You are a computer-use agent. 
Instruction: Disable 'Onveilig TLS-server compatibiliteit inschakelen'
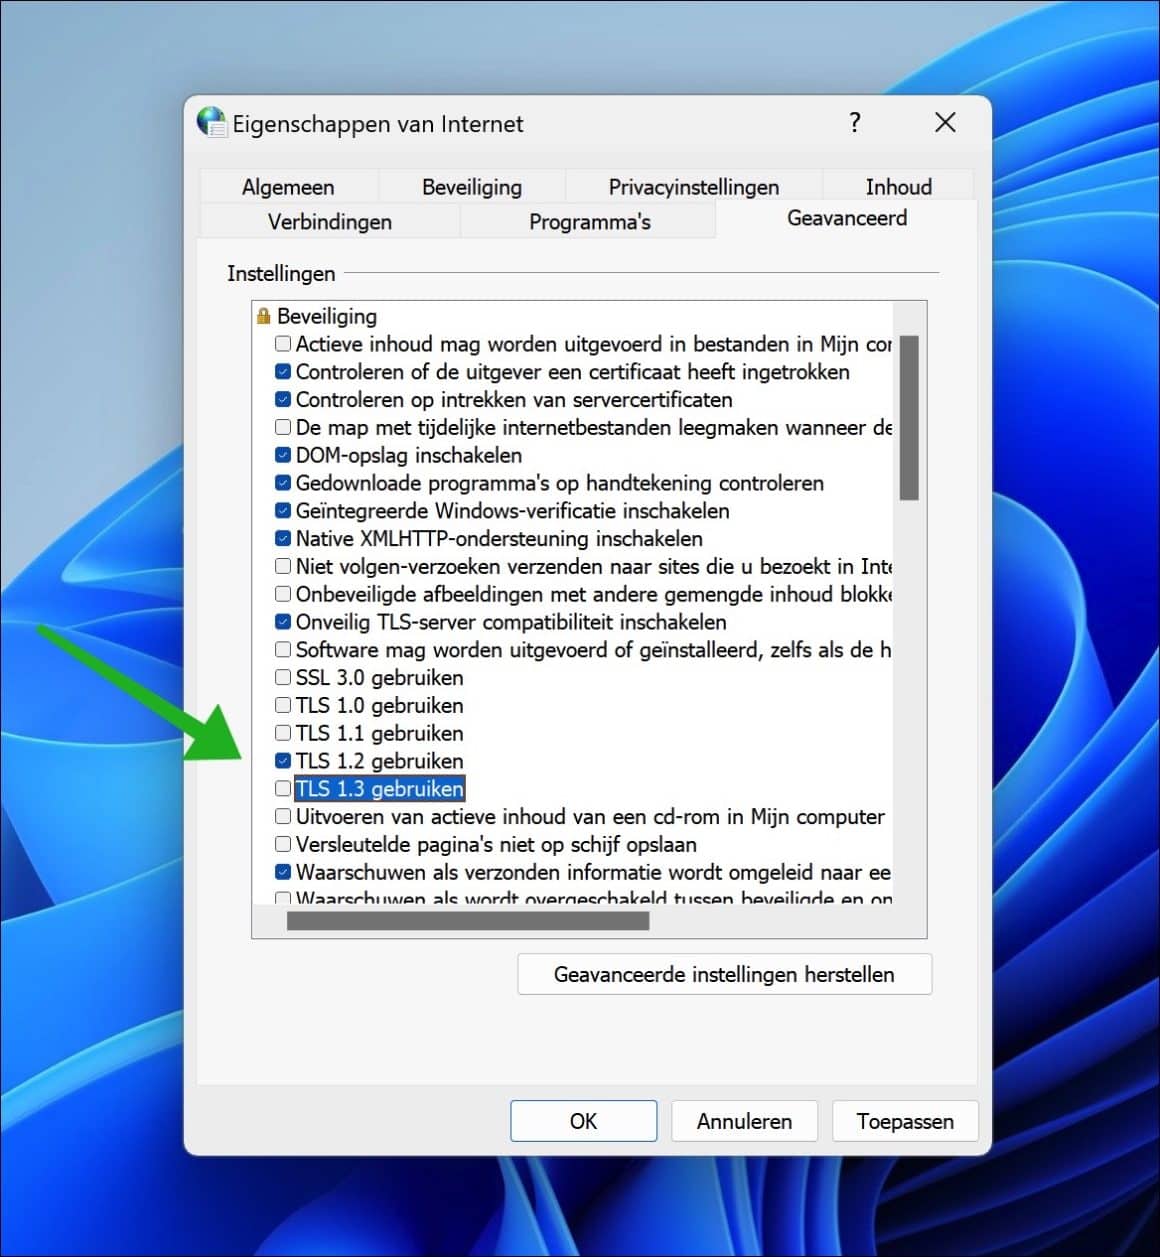coord(283,621)
